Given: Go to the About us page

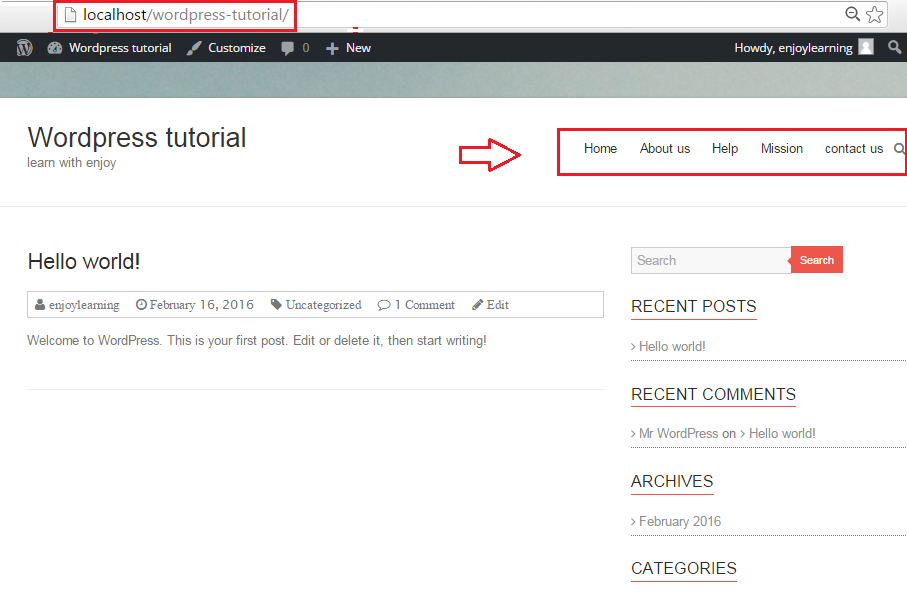Looking at the screenshot, I should (665, 149).
